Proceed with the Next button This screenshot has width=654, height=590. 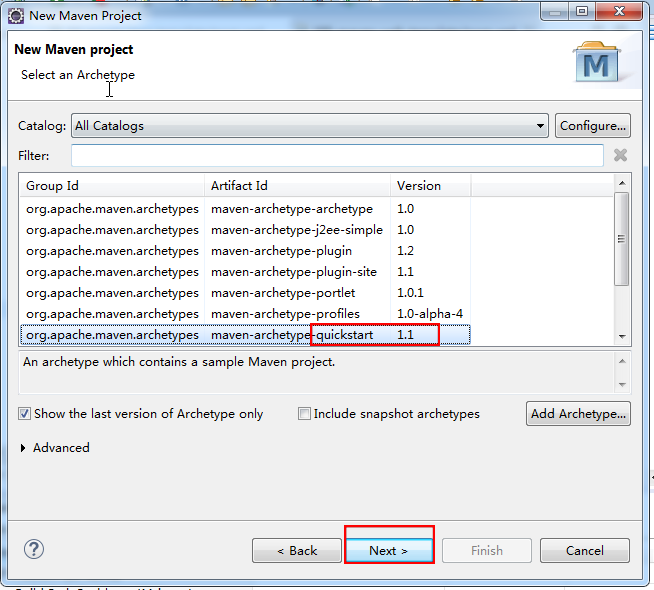pos(389,550)
